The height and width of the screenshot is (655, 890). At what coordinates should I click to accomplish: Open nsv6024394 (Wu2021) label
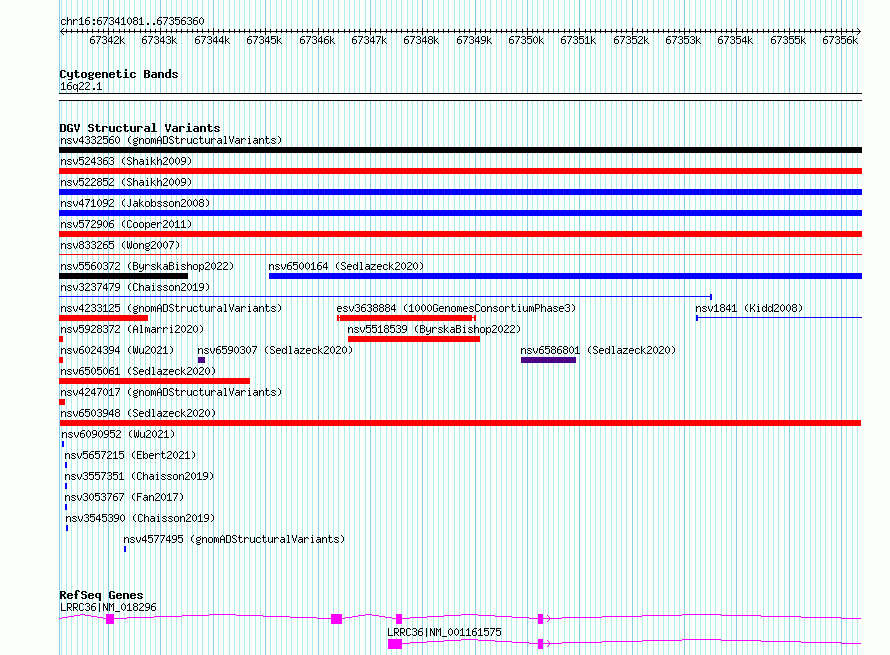(x=117, y=350)
